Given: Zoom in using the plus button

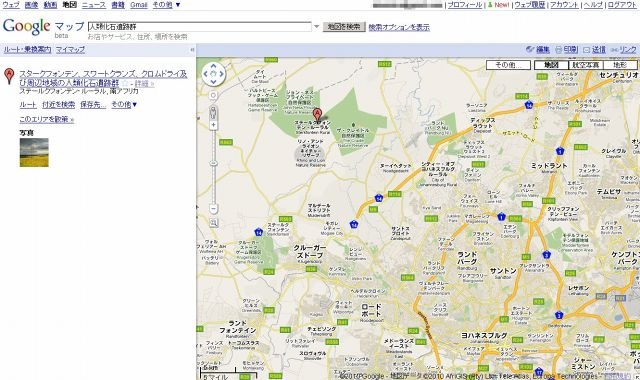Looking at the screenshot, I should [213, 125].
